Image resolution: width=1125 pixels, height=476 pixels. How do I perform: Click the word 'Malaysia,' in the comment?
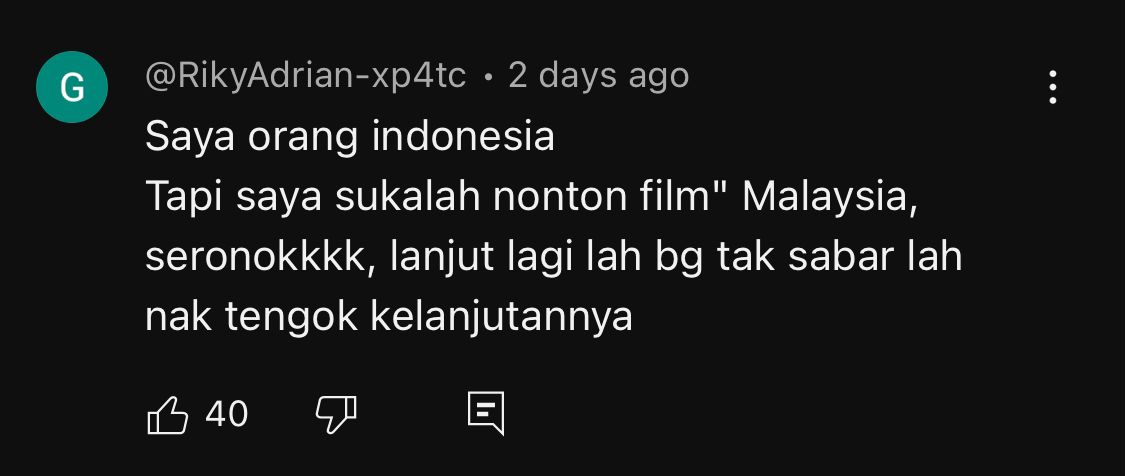[x=830, y=197]
